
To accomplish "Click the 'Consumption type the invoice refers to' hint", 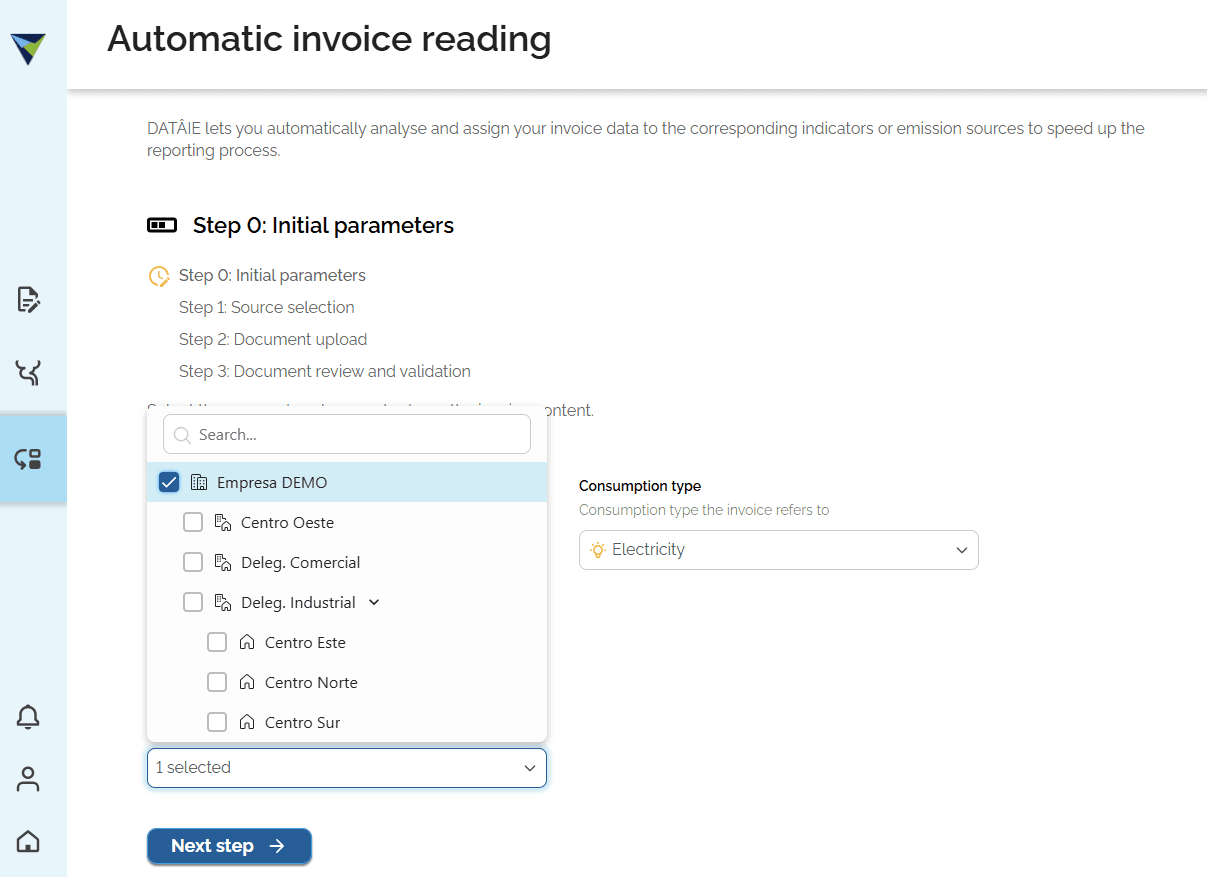I will pyautogui.click(x=704, y=510).
